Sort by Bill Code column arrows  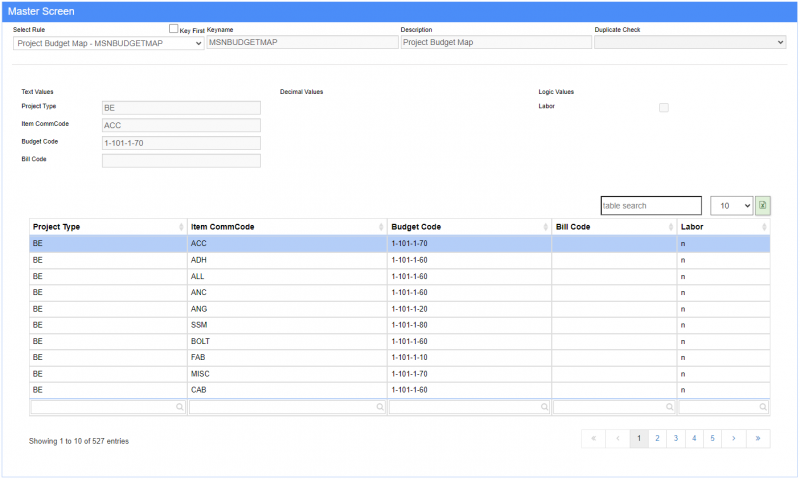(x=671, y=227)
